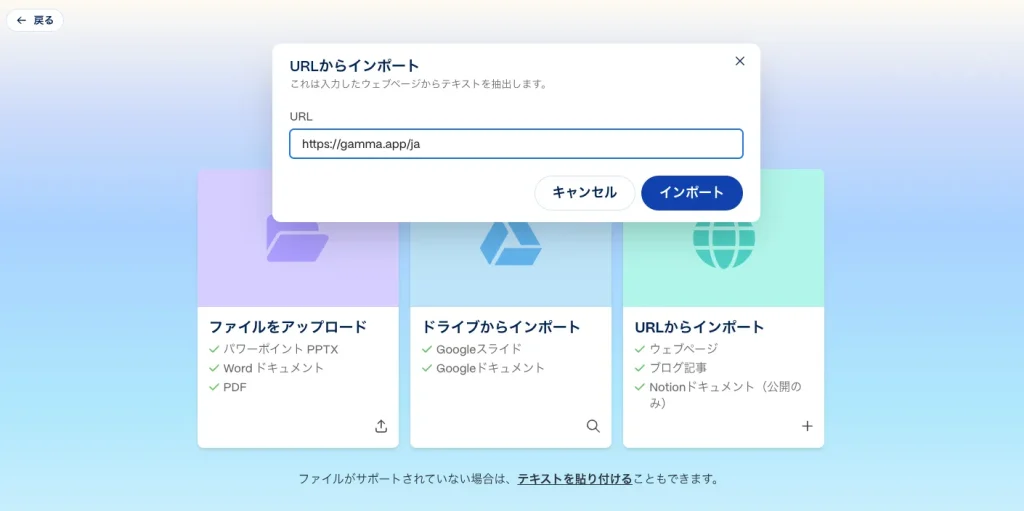This screenshot has height=511, width=1024.
Task: Select URLからインポート card title below the dialog
Action: [x=699, y=327]
